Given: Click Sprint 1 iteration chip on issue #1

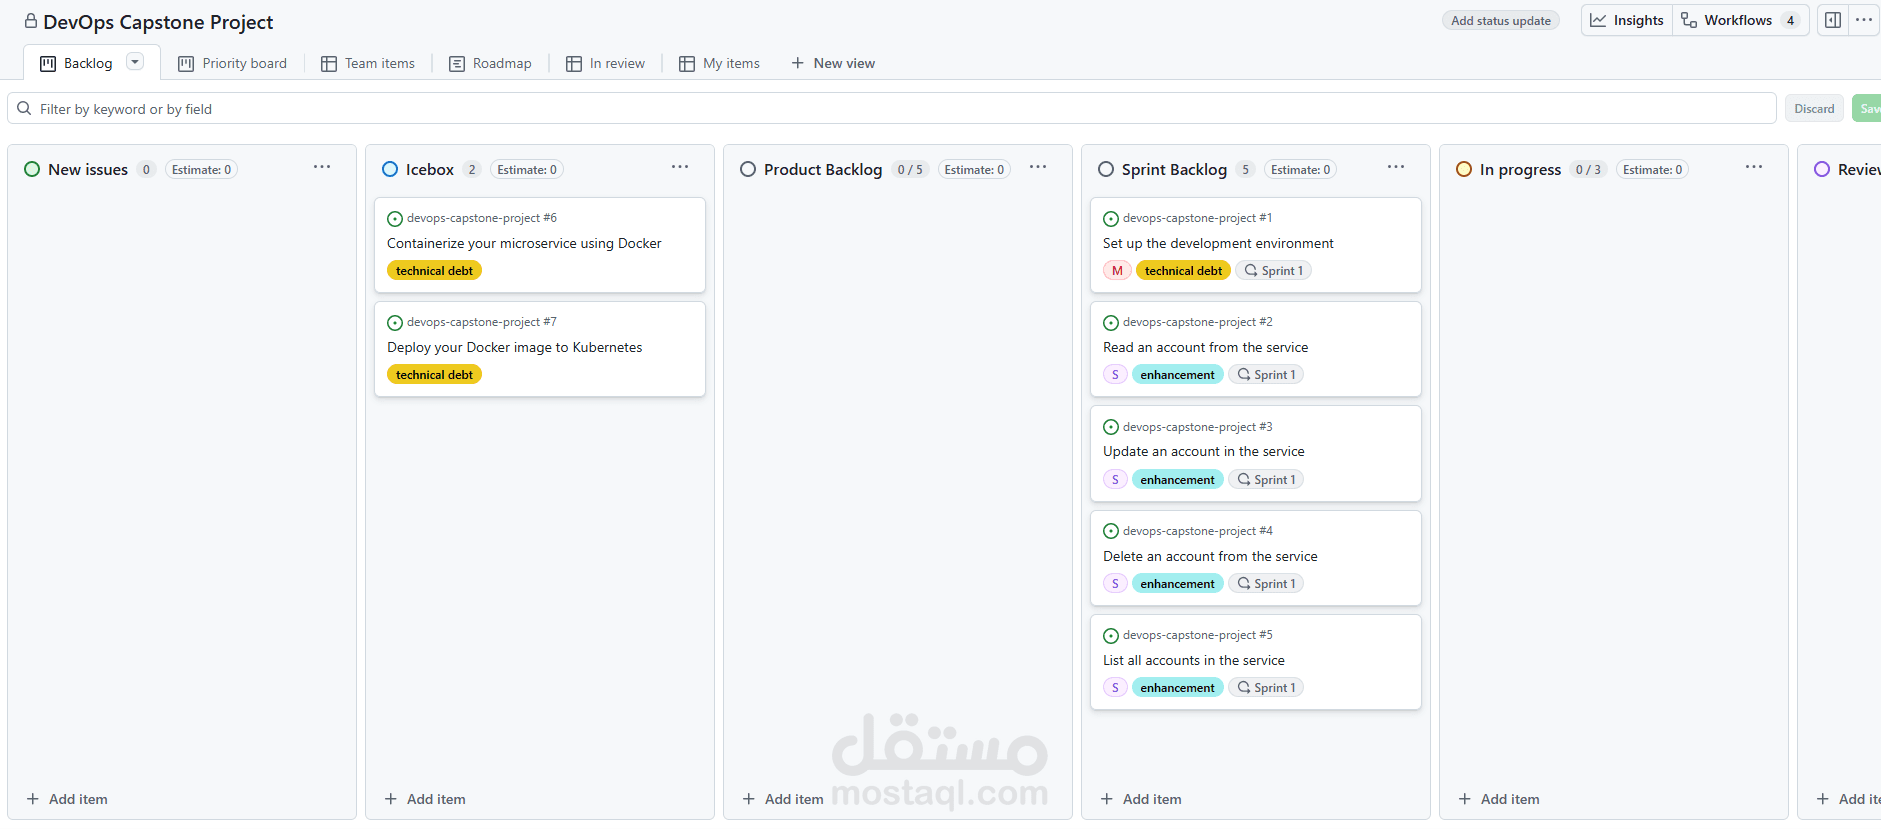Looking at the screenshot, I should [1273, 270].
